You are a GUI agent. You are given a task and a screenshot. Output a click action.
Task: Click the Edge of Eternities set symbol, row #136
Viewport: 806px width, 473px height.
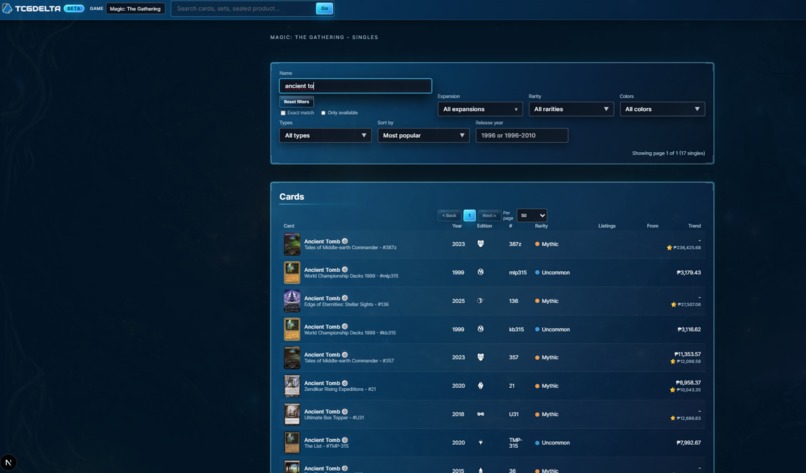481,301
